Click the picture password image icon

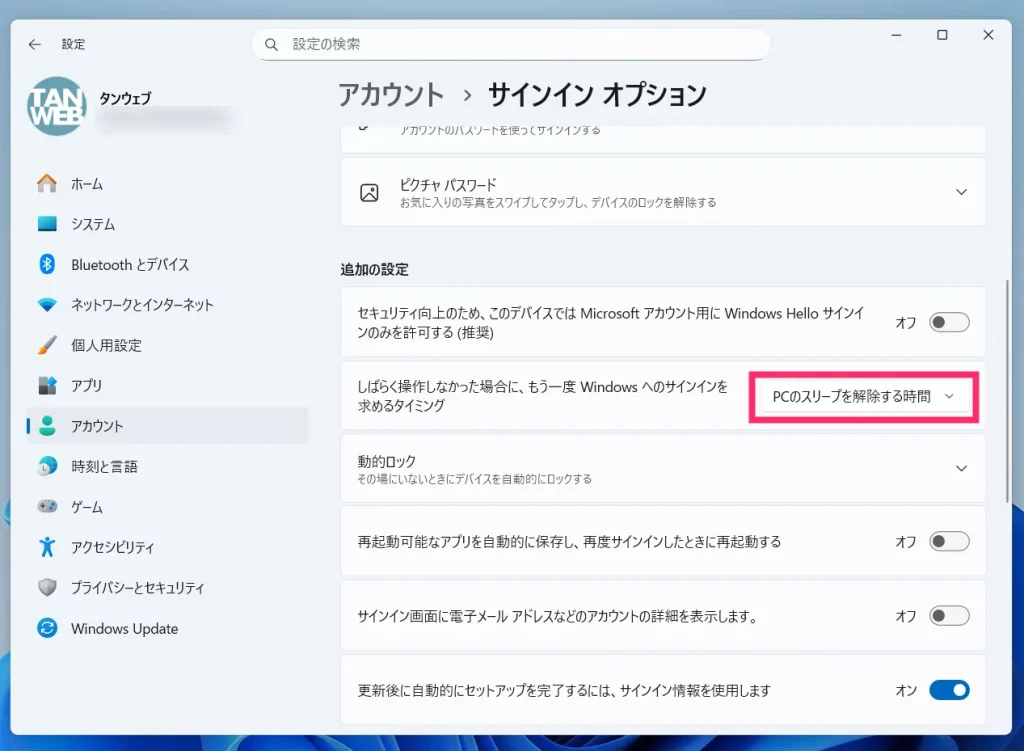[x=370, y=193]
